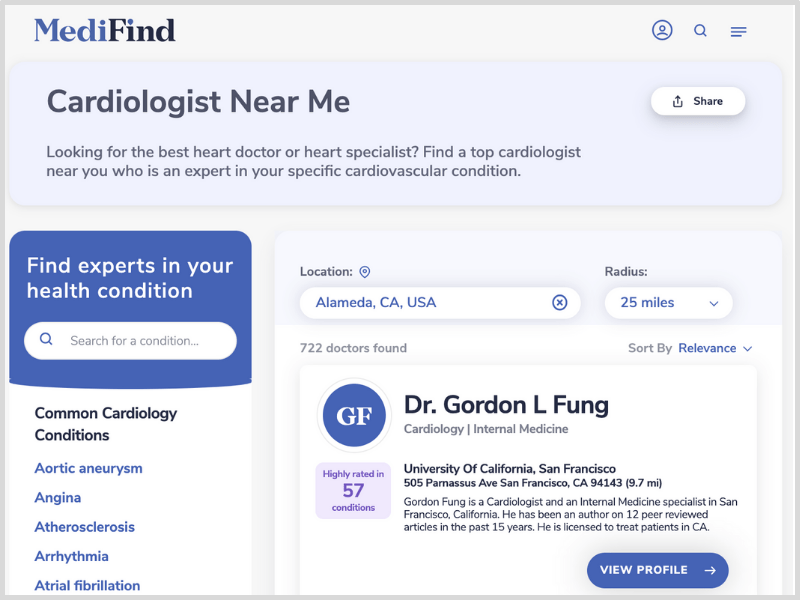Click the GF avatar for Dr. Gordon Fung

(x=353, y=415)
